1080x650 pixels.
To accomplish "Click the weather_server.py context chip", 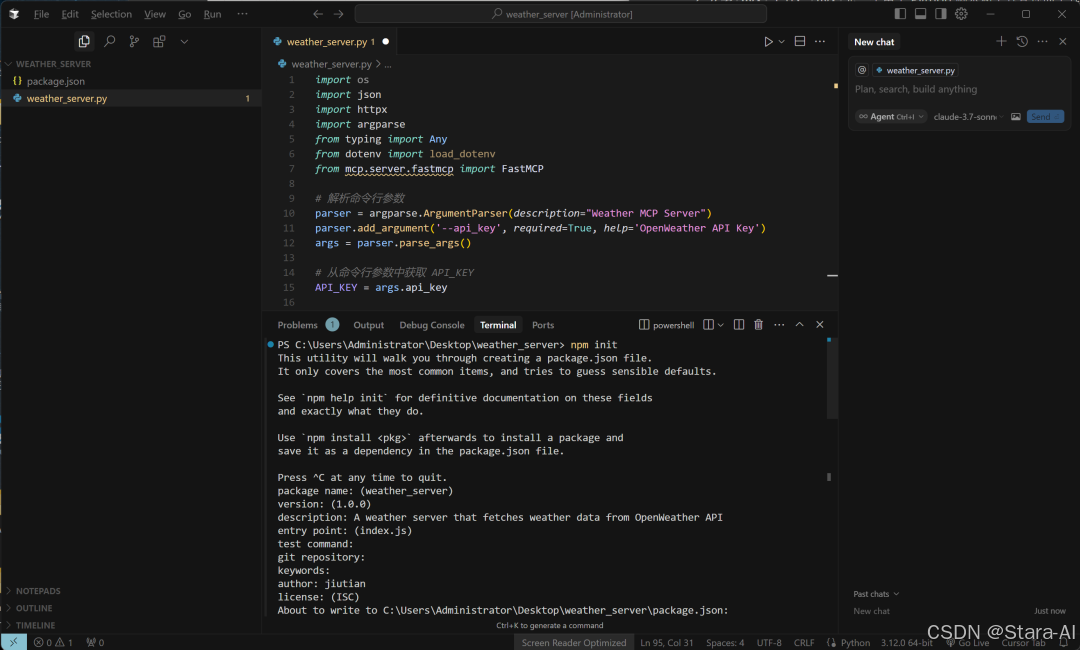I will coord(915,70).
